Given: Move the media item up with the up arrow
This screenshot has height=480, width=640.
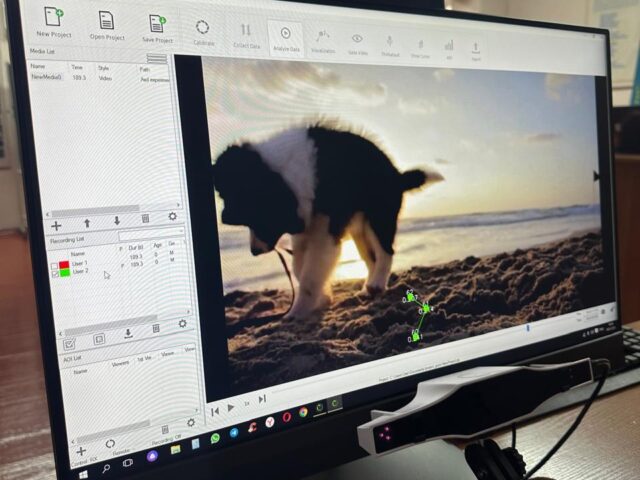Looking at the screenshot, I should click(x=87, y=223).
